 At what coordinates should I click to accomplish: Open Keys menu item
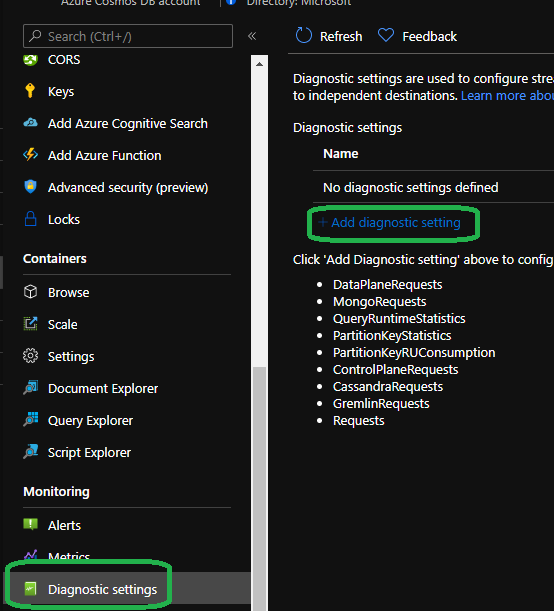pos(61,92)
